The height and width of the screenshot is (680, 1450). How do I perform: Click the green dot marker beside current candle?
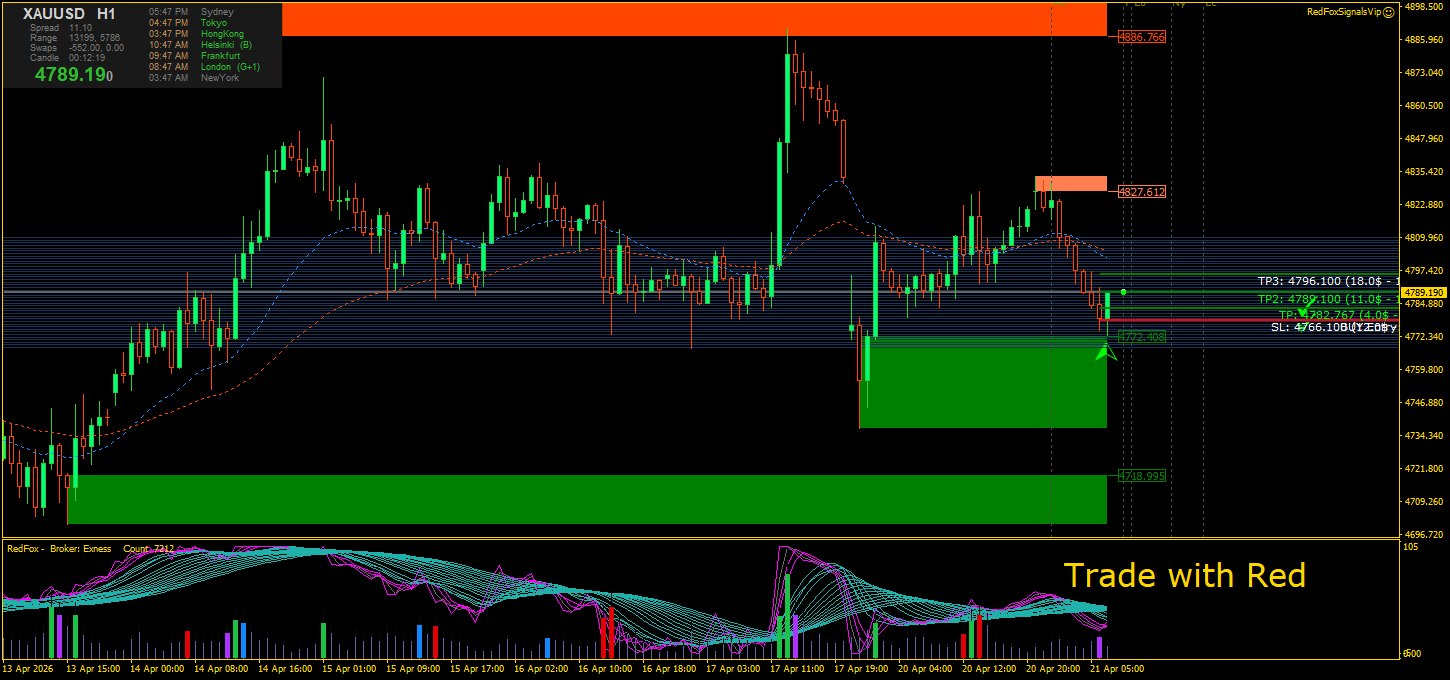1125,292
